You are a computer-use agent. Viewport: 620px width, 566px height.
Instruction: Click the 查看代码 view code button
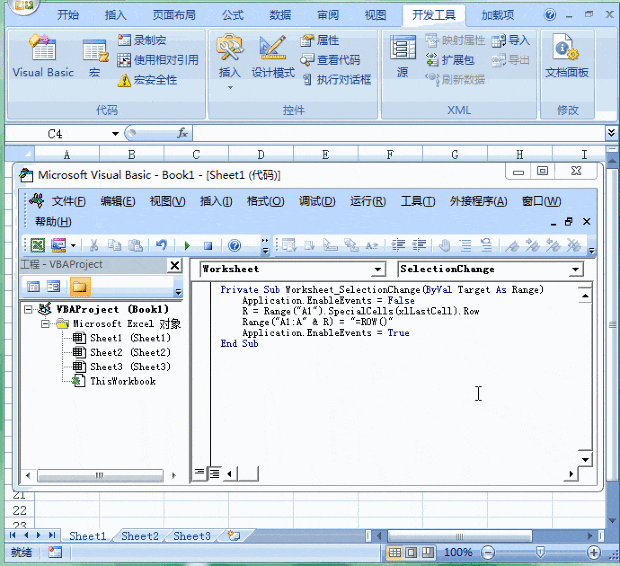(330, 60)
